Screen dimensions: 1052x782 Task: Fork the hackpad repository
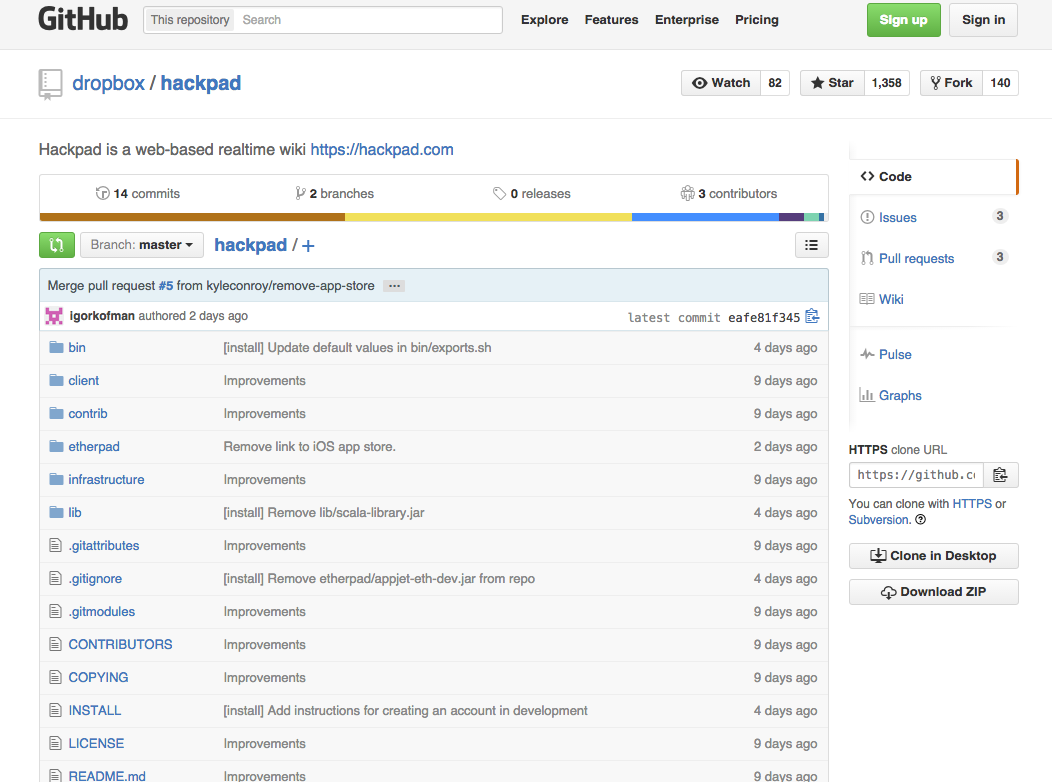(951, 82)
